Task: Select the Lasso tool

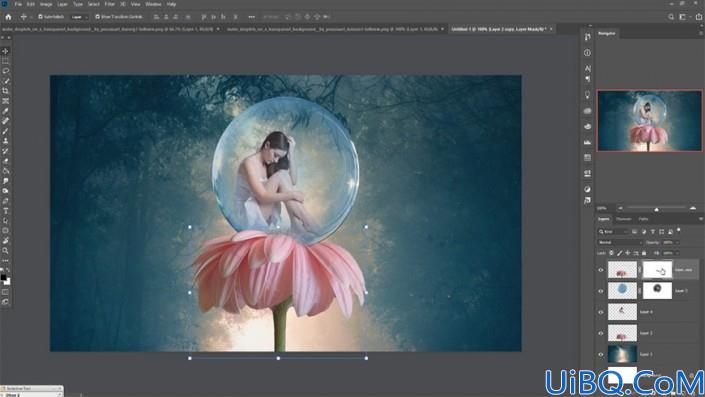Action: coord(5,71)
